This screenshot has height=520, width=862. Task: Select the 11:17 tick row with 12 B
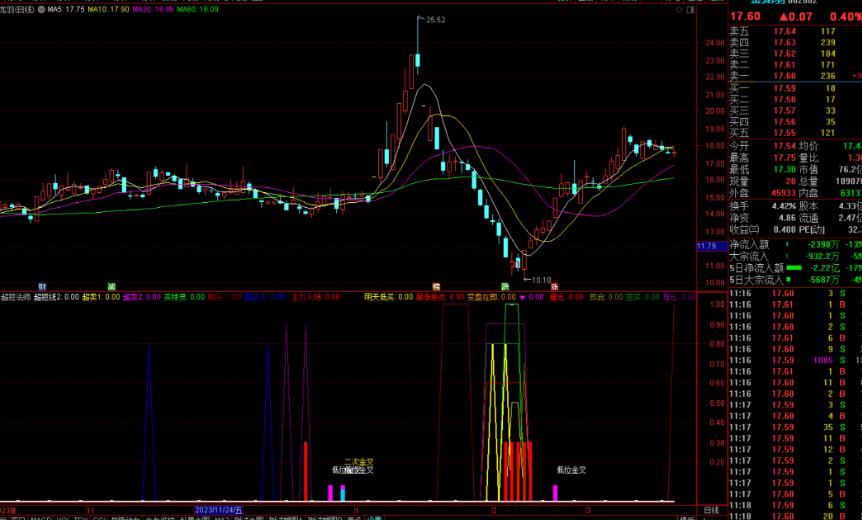[795, 450]
